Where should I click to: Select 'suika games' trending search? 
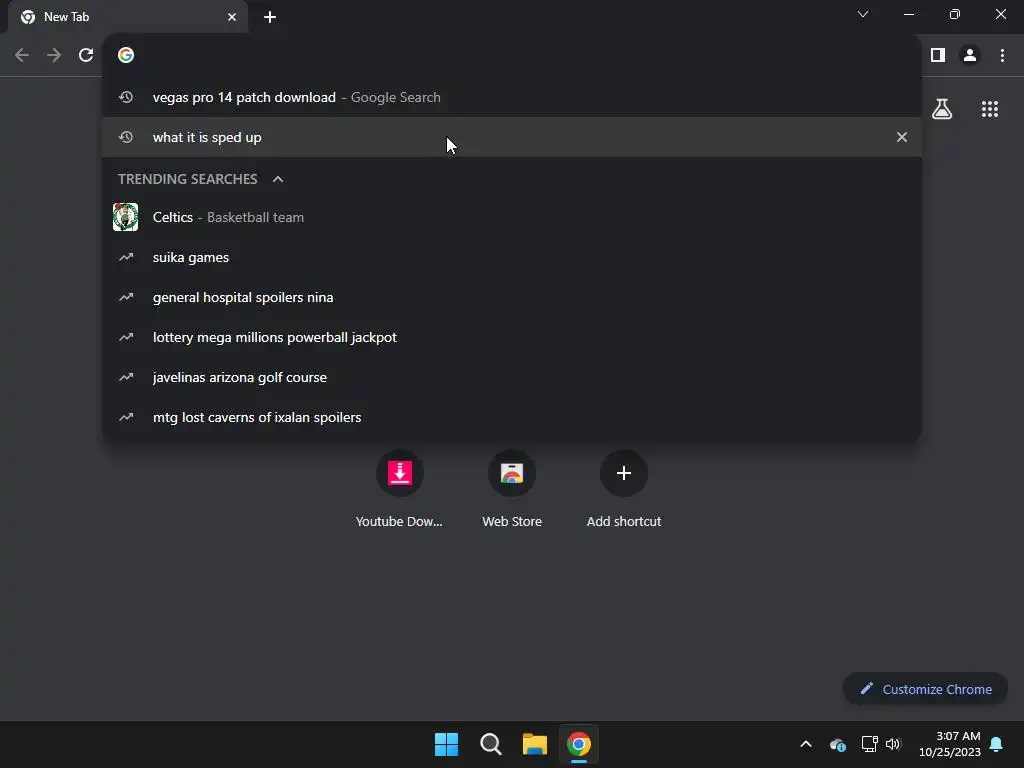[x=512, y=257]
